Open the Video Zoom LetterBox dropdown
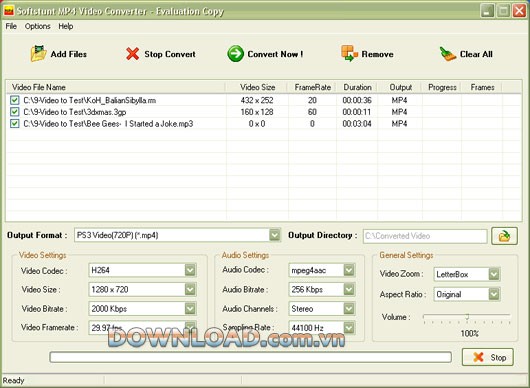This screenshot has width=530, height=388. pyautogui.click(x=494, y=274)
